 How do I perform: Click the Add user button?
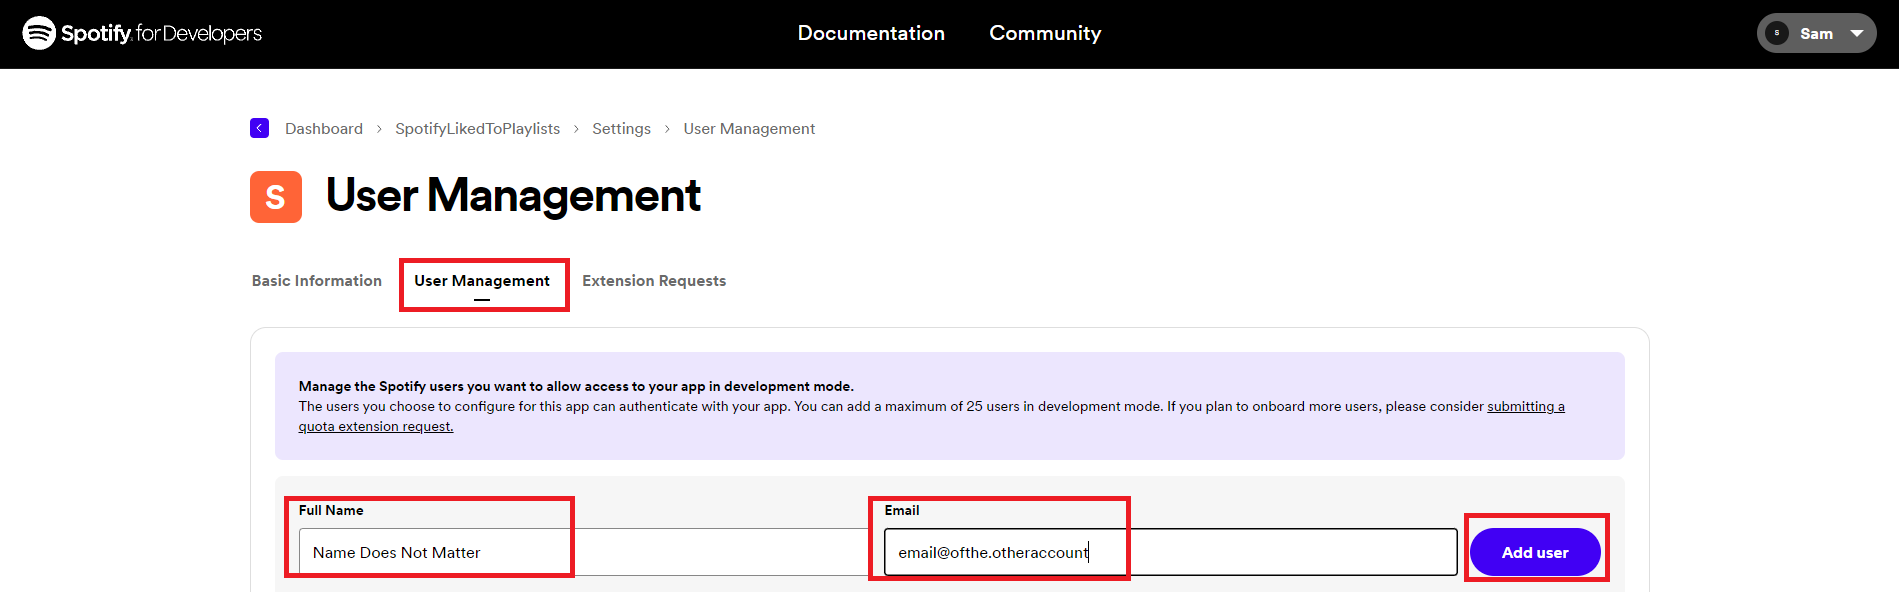pos(1535,552)
